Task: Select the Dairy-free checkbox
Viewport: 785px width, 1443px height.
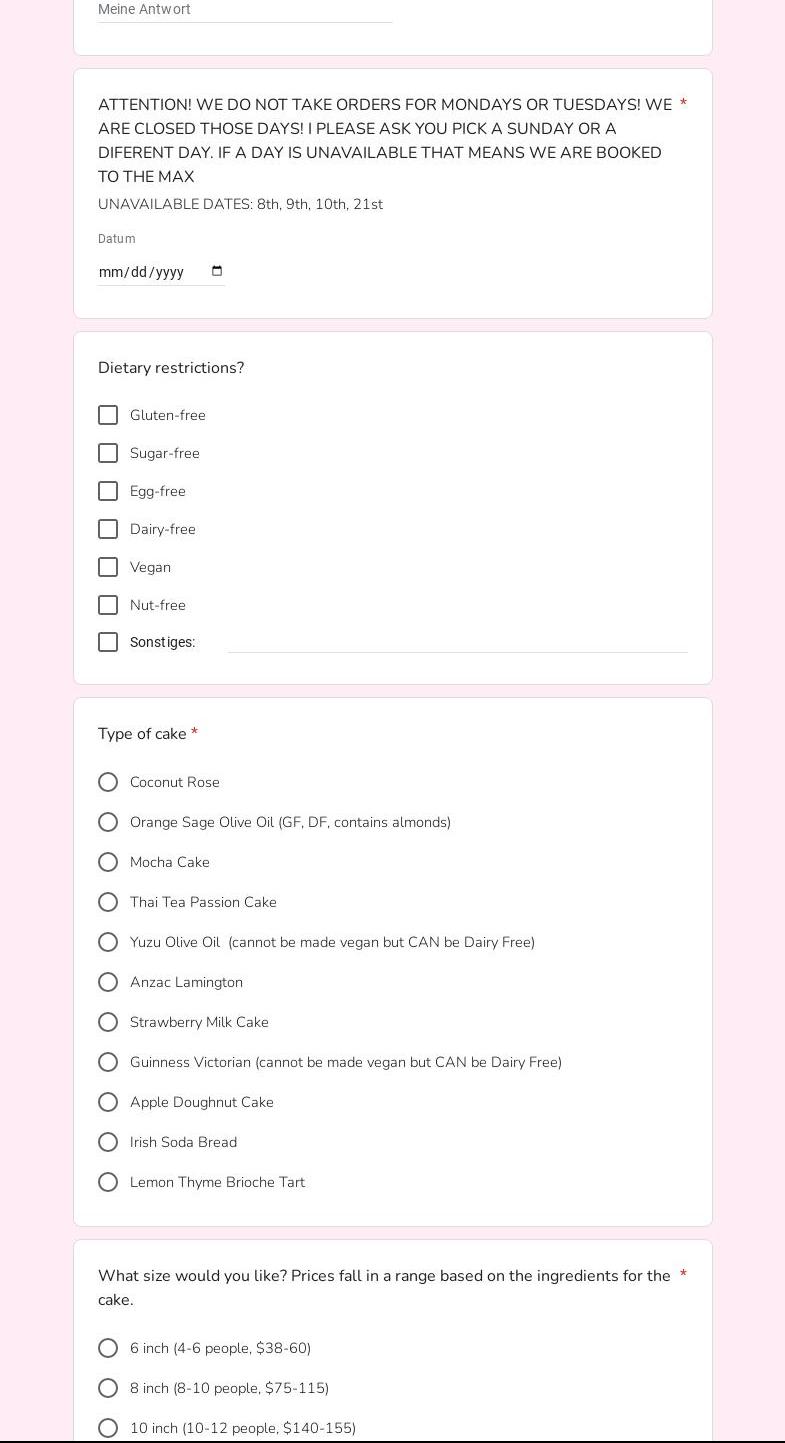Action: [108, 529]
